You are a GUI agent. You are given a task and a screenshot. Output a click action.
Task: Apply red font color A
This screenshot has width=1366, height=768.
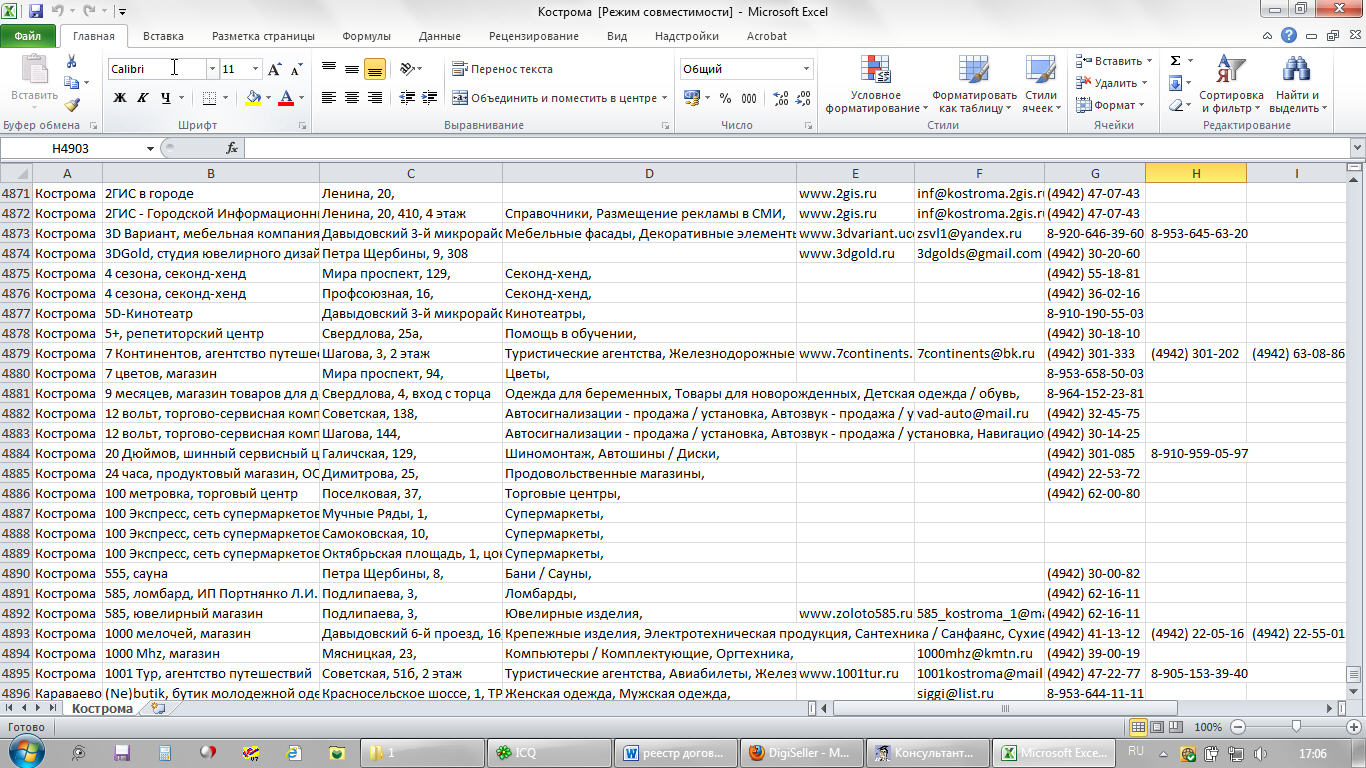286,98
